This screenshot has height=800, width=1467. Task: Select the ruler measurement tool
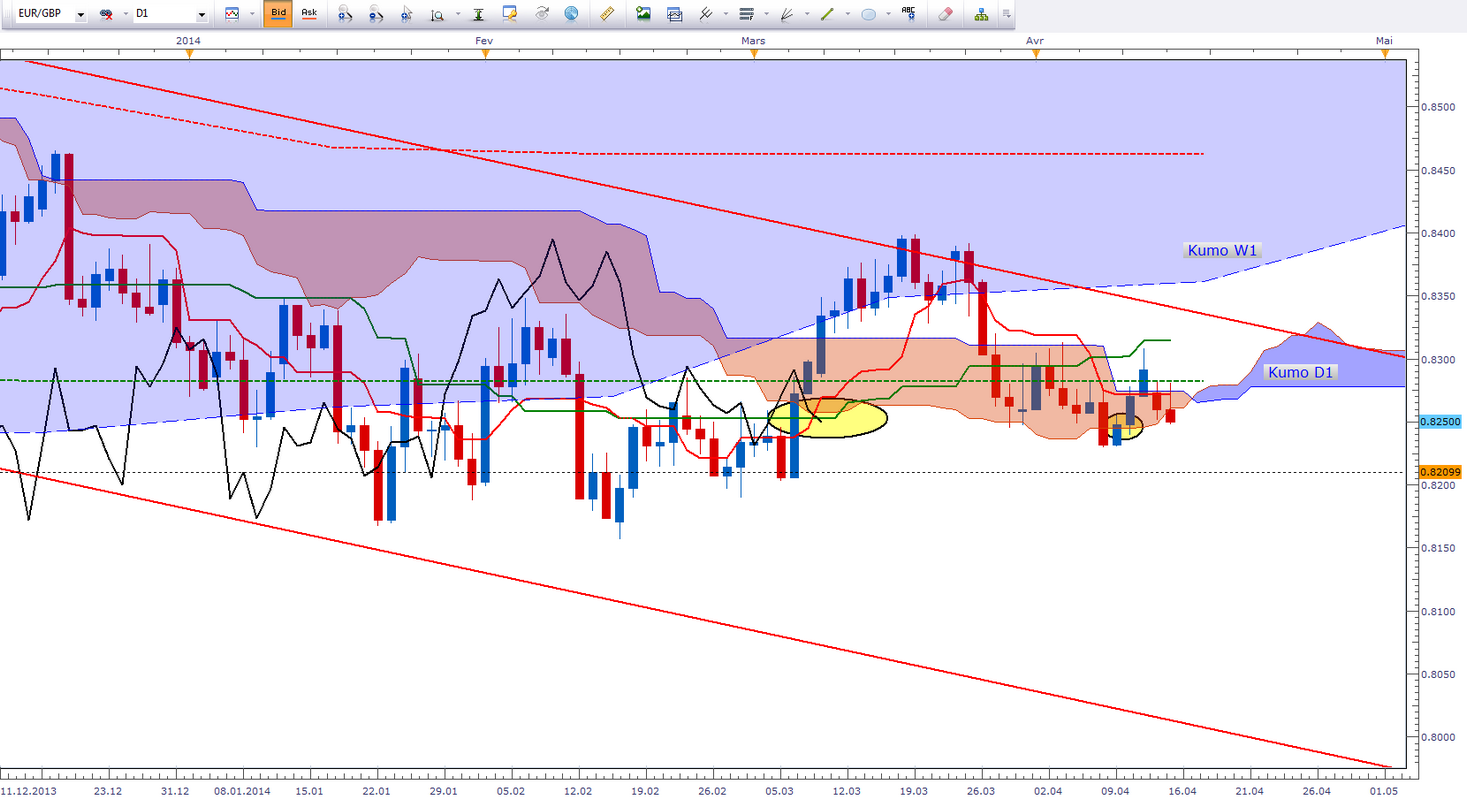click(608, 14)
